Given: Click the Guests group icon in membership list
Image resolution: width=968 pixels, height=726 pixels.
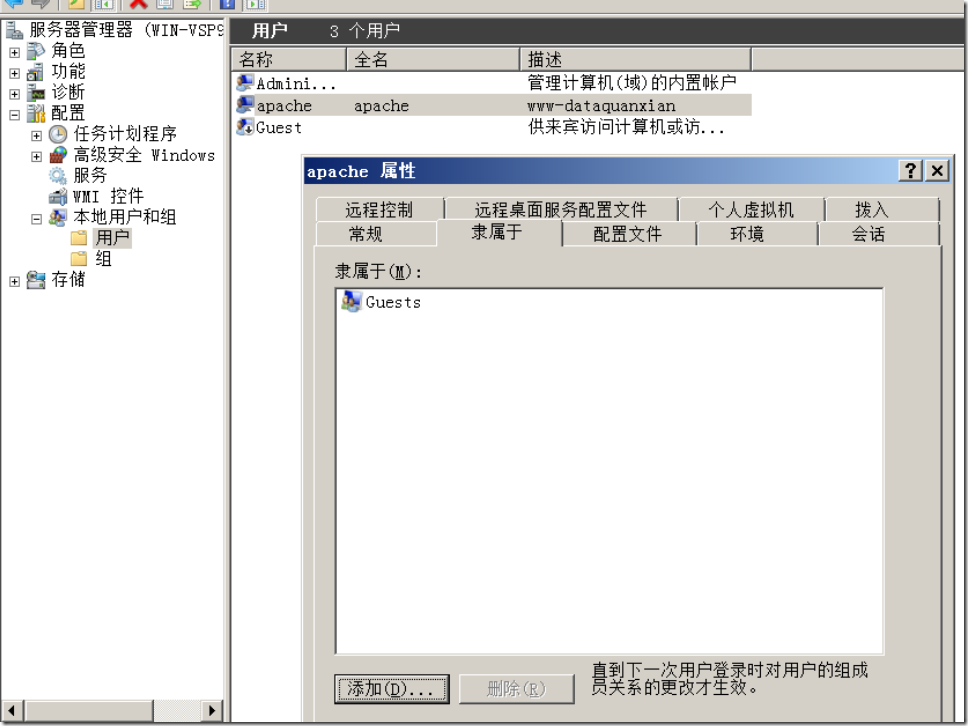Looking at the screenshot, I should click(351, 301).
